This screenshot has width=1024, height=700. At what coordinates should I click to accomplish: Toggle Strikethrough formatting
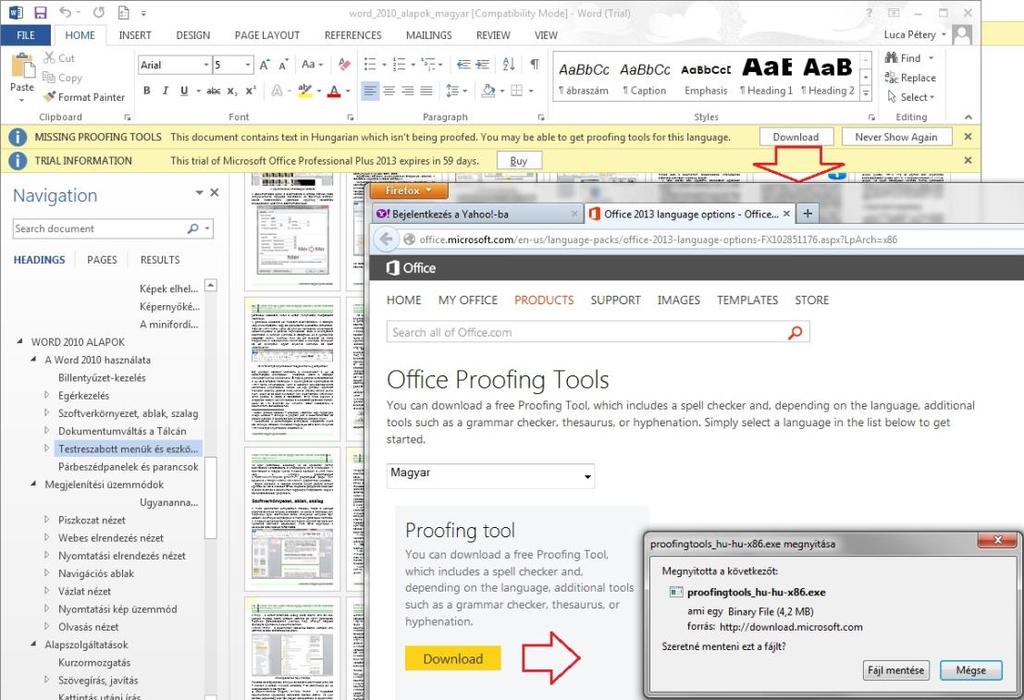(213, 91)
